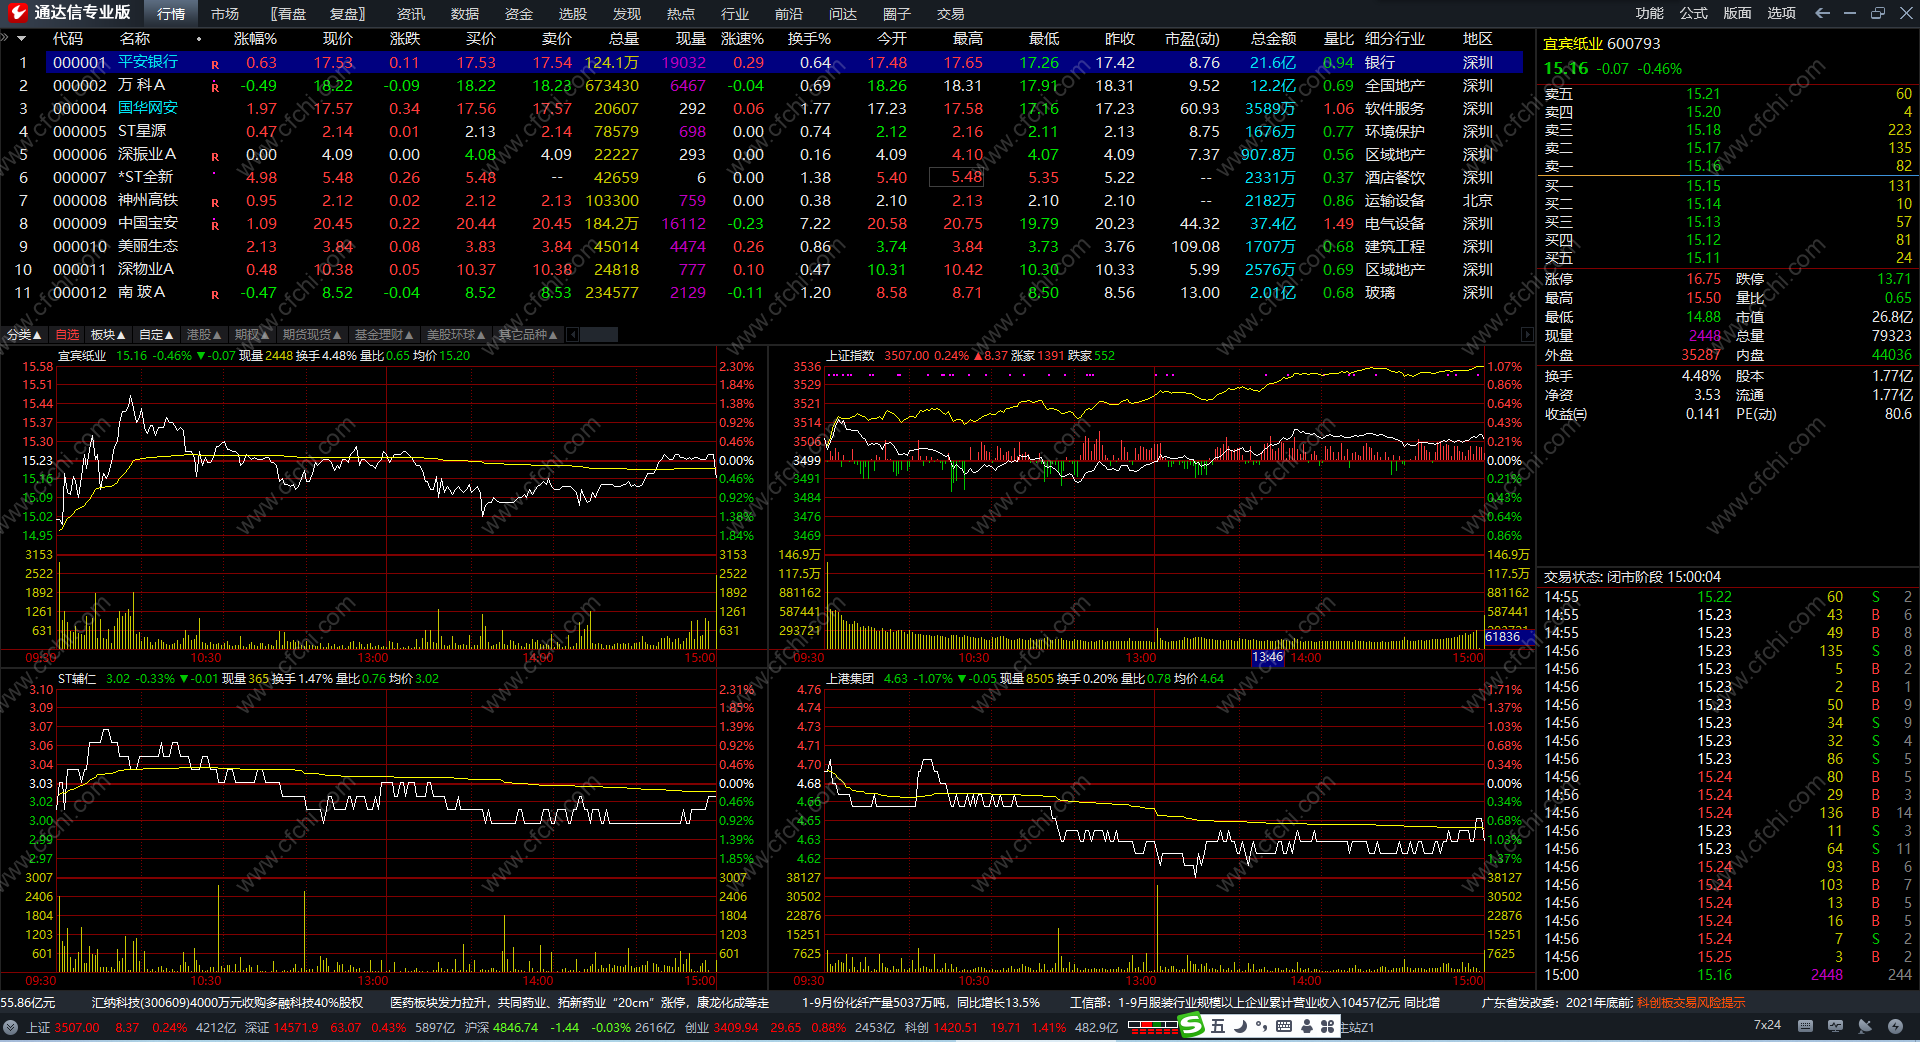Click tab strip scroll-left arrow
Screen dimensions: 1920x1042
point(573,334)
